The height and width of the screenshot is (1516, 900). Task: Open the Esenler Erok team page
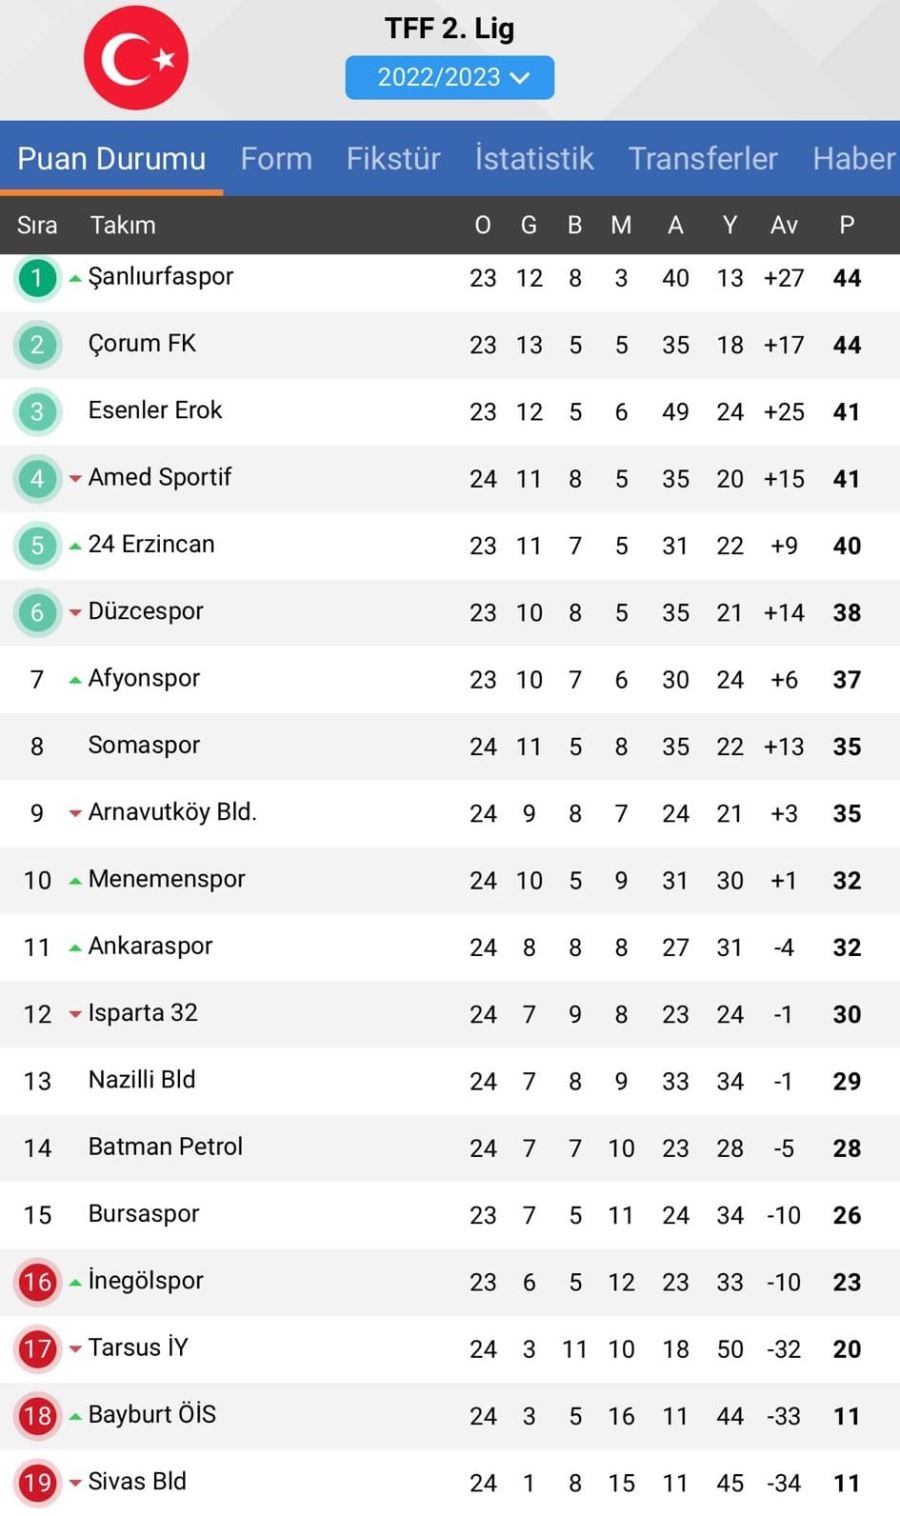click(155, 410)
